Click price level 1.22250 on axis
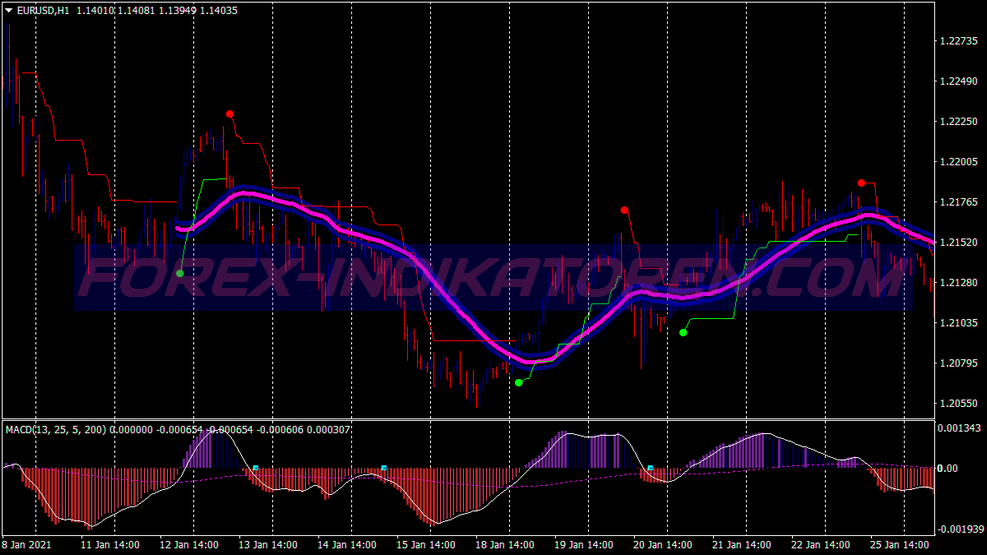Screen dimensions: 987x555 [x=959, y=121]
